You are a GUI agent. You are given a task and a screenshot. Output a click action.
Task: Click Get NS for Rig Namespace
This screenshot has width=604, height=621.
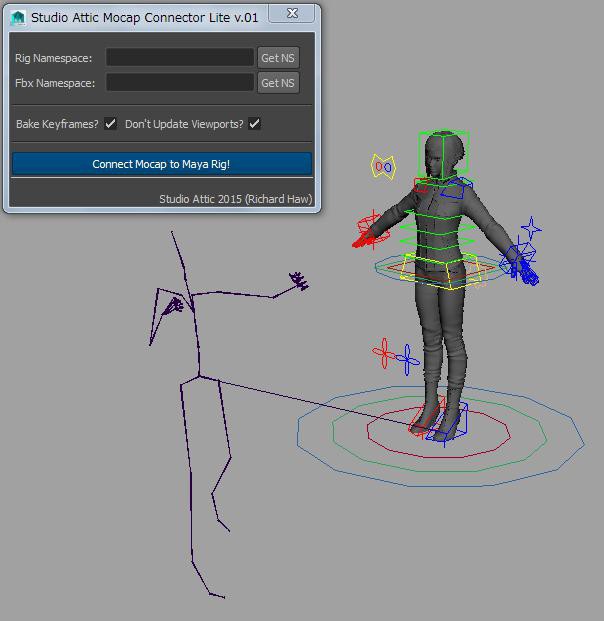pyautogui.click(x=278, y=58)
